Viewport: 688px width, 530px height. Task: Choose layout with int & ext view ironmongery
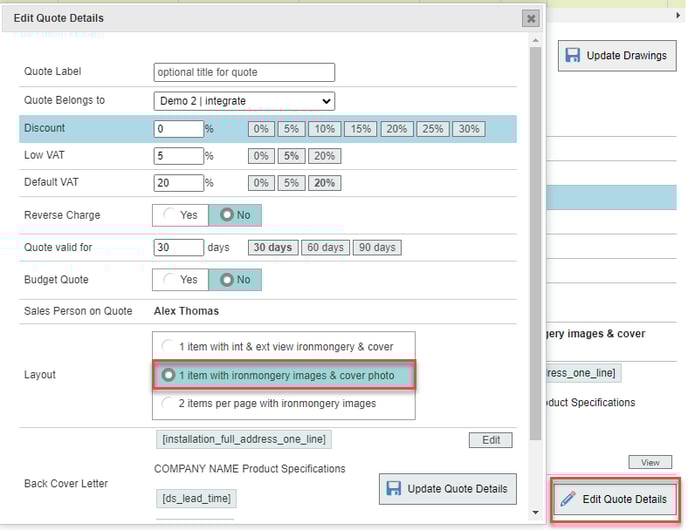169,346
